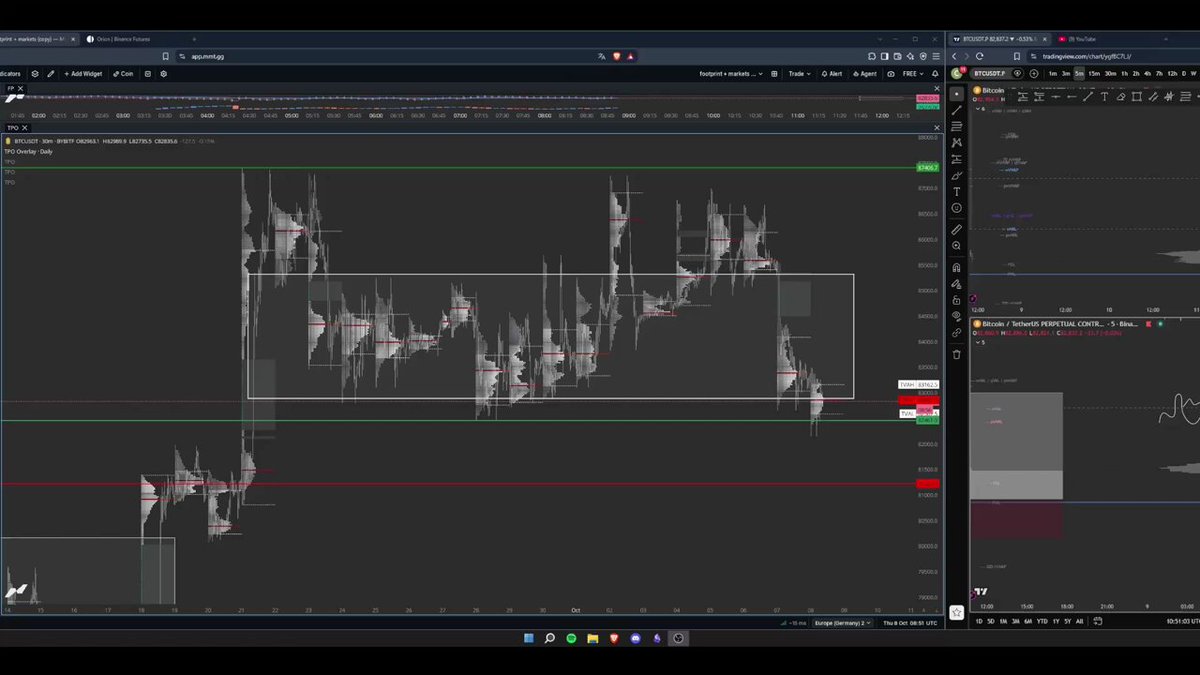1200x675 pixels.
Task: Close the FP widget tab
Action: [20, 88]
